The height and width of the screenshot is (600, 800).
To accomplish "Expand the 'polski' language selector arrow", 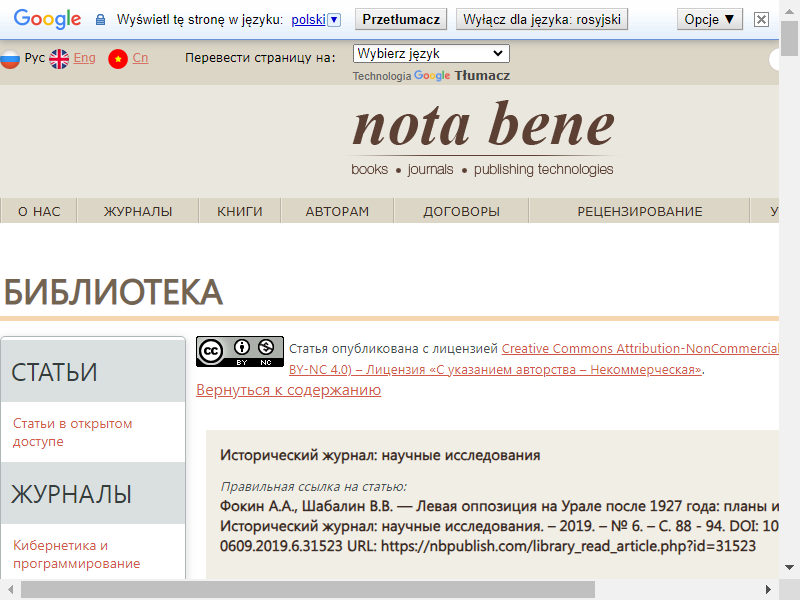I will pyautogui.click(x=334, y=20).
